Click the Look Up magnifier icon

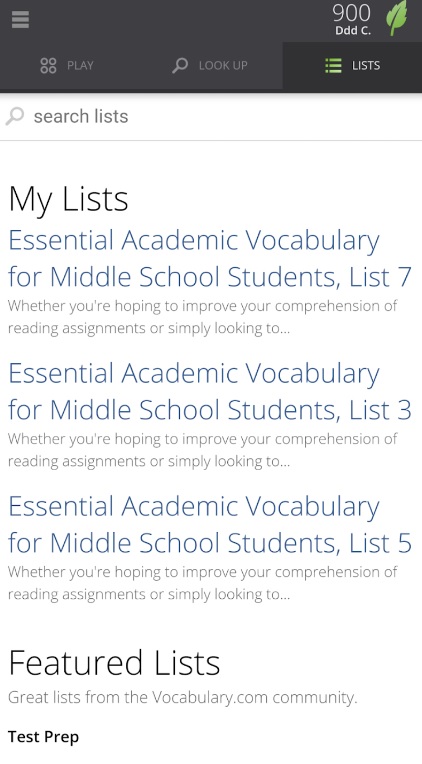click(x=180, y=65)
